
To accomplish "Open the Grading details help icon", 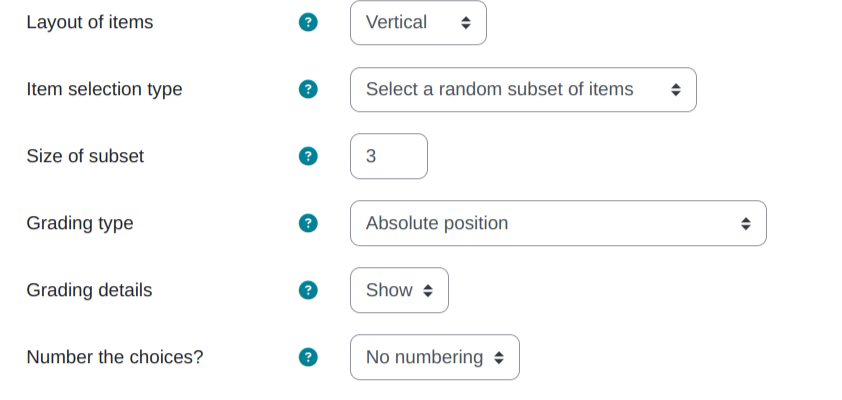I will (308, 290).
